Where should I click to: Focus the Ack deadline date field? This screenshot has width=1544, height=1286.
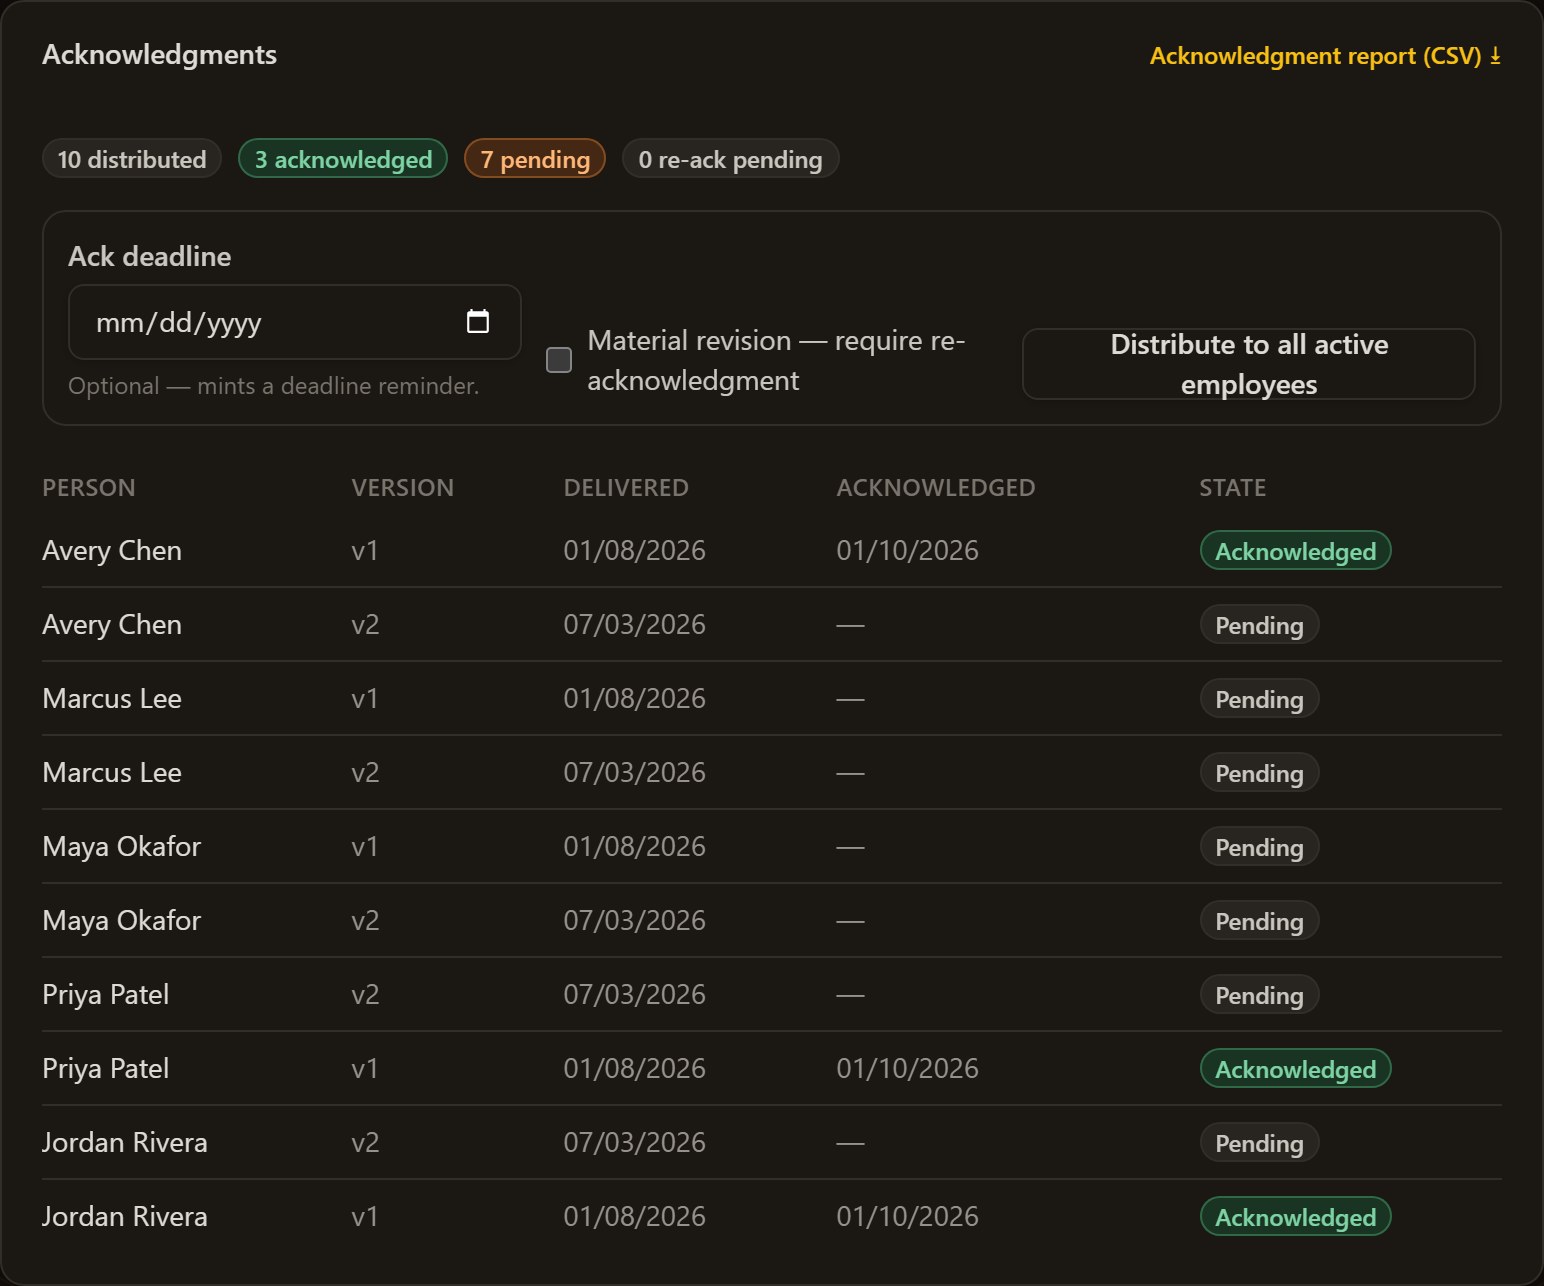click(x=294, y=322)
